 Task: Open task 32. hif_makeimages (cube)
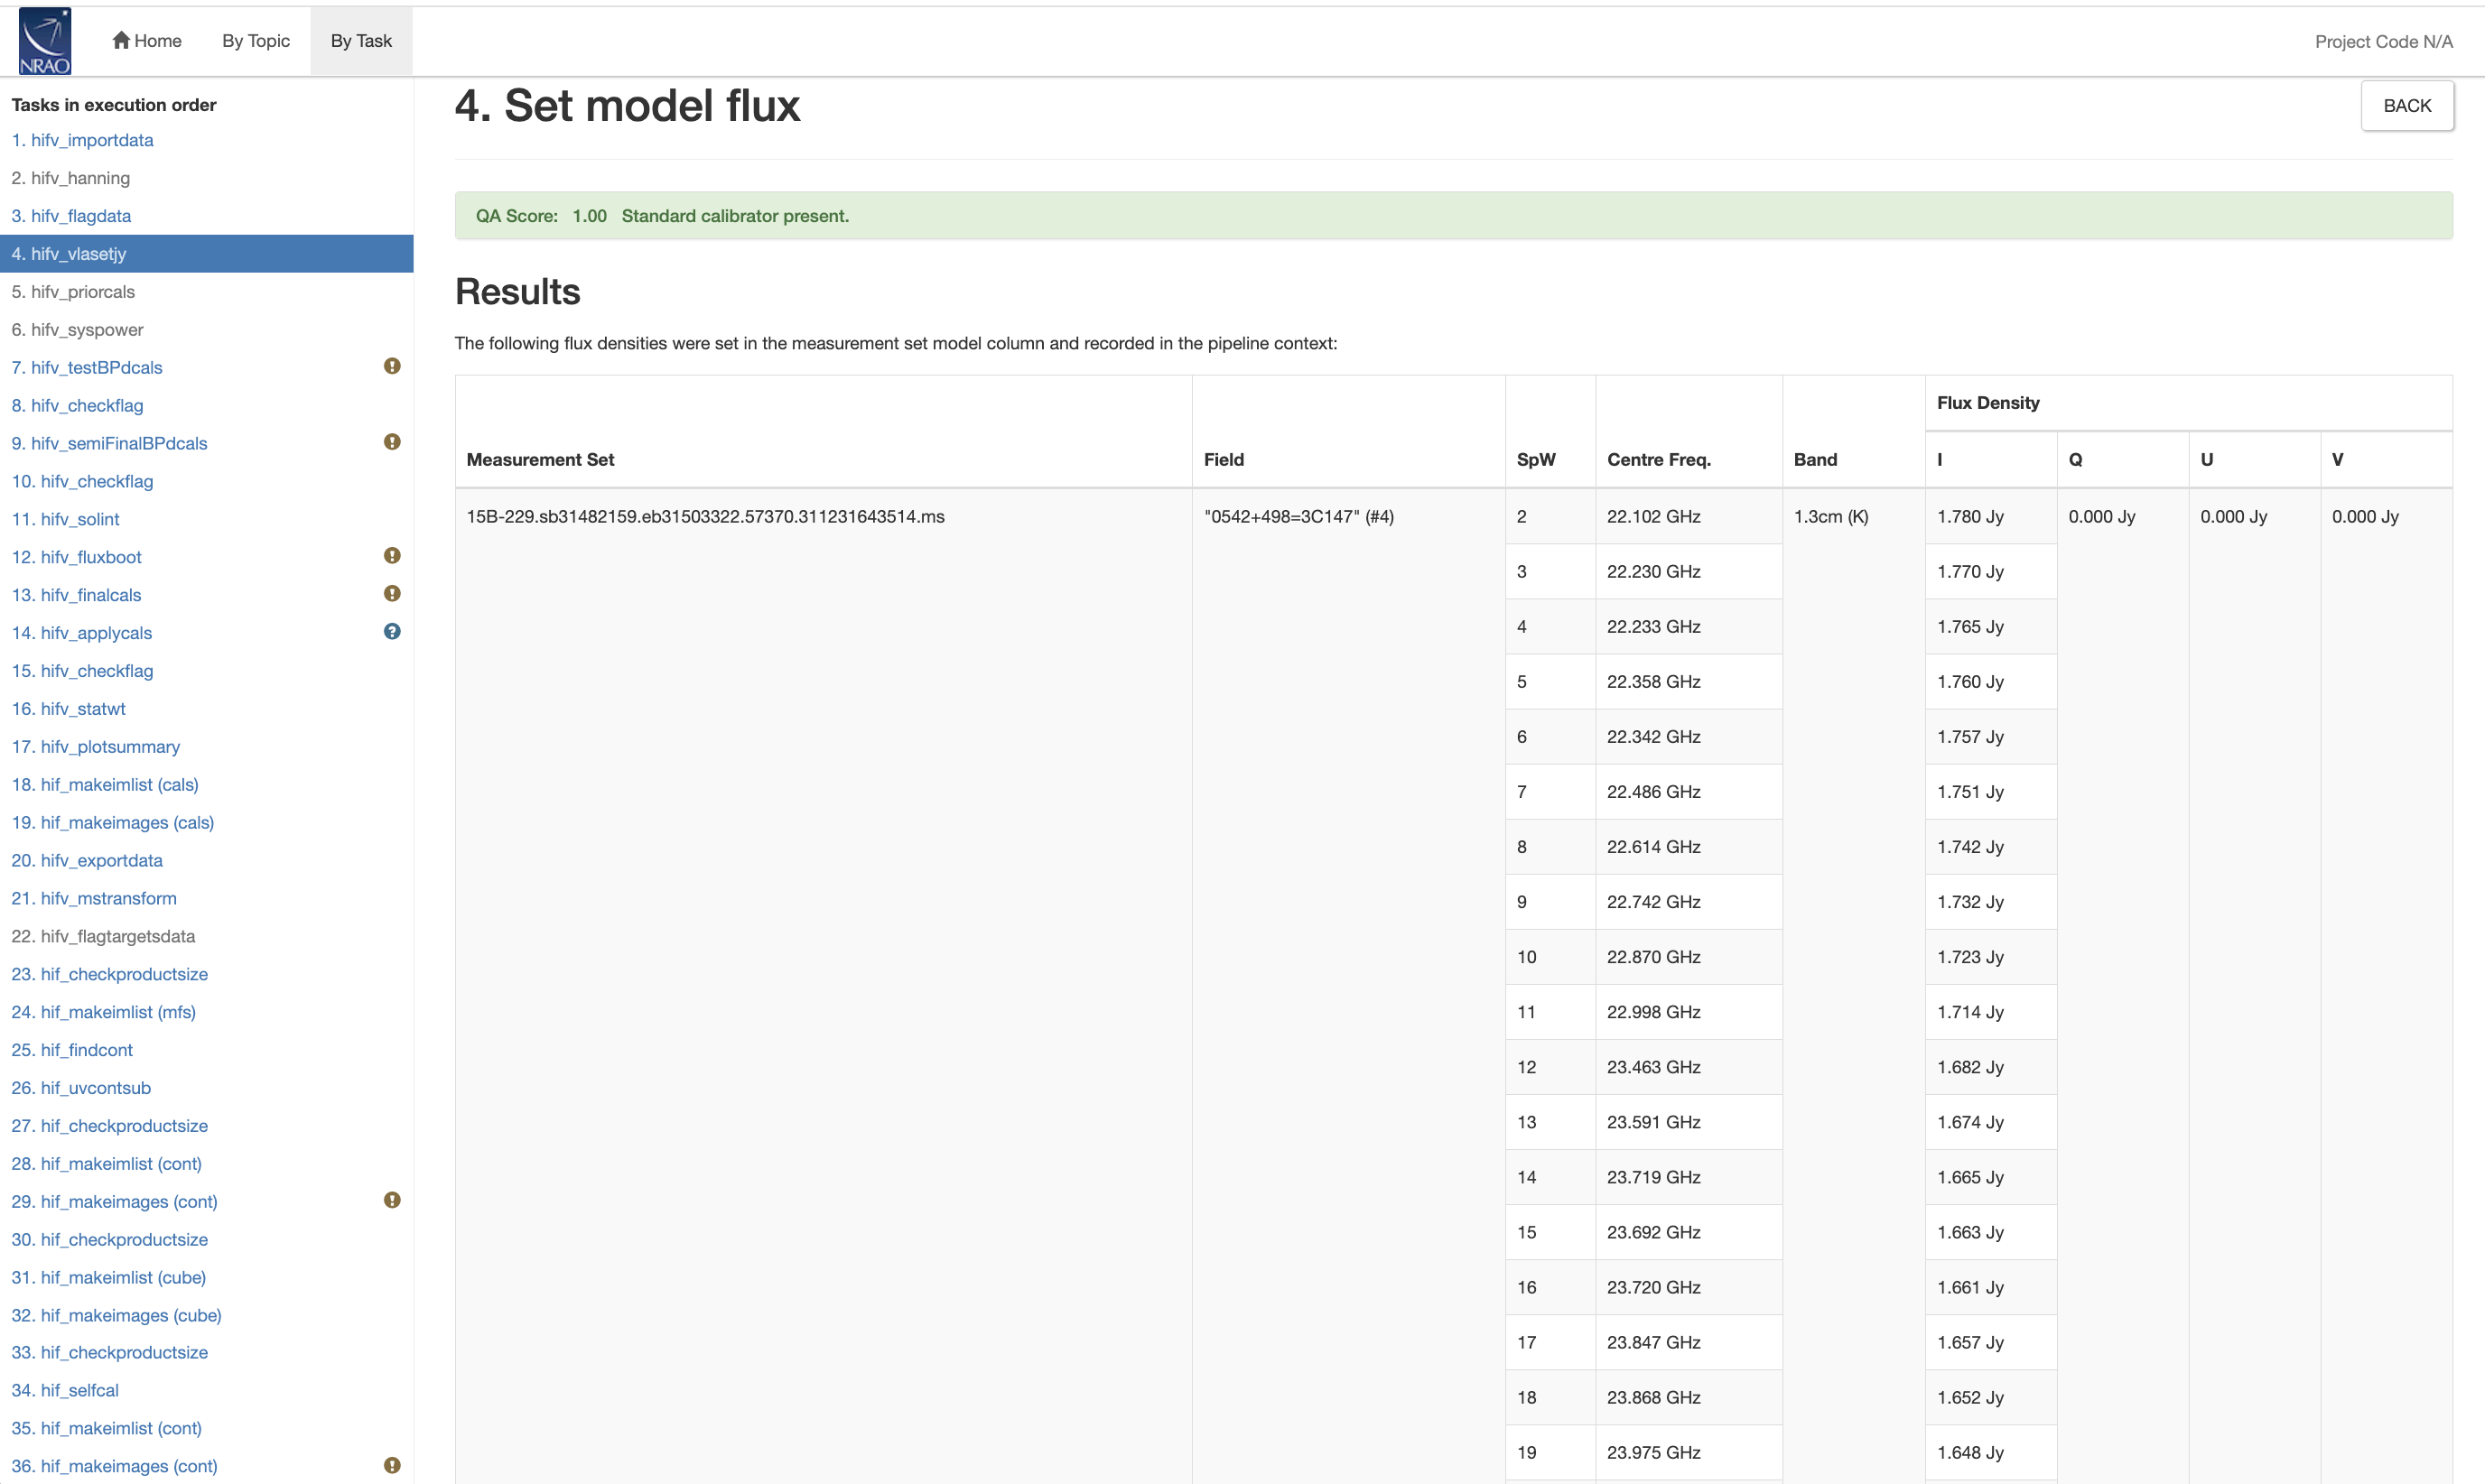116,1317
